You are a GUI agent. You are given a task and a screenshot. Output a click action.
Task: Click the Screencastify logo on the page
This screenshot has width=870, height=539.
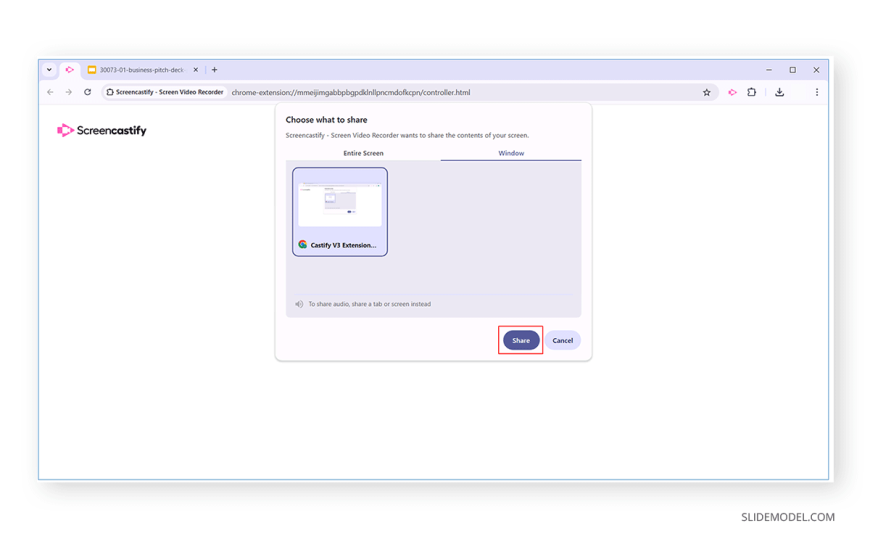[102, 130]
